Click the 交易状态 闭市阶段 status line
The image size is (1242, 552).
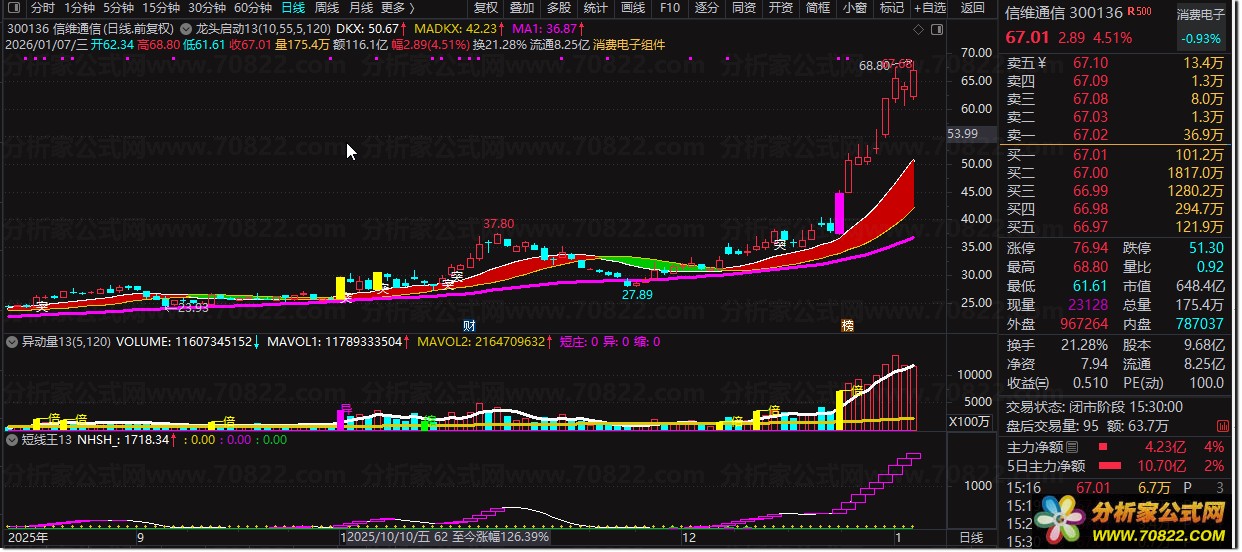click(x=1094, y=407)
